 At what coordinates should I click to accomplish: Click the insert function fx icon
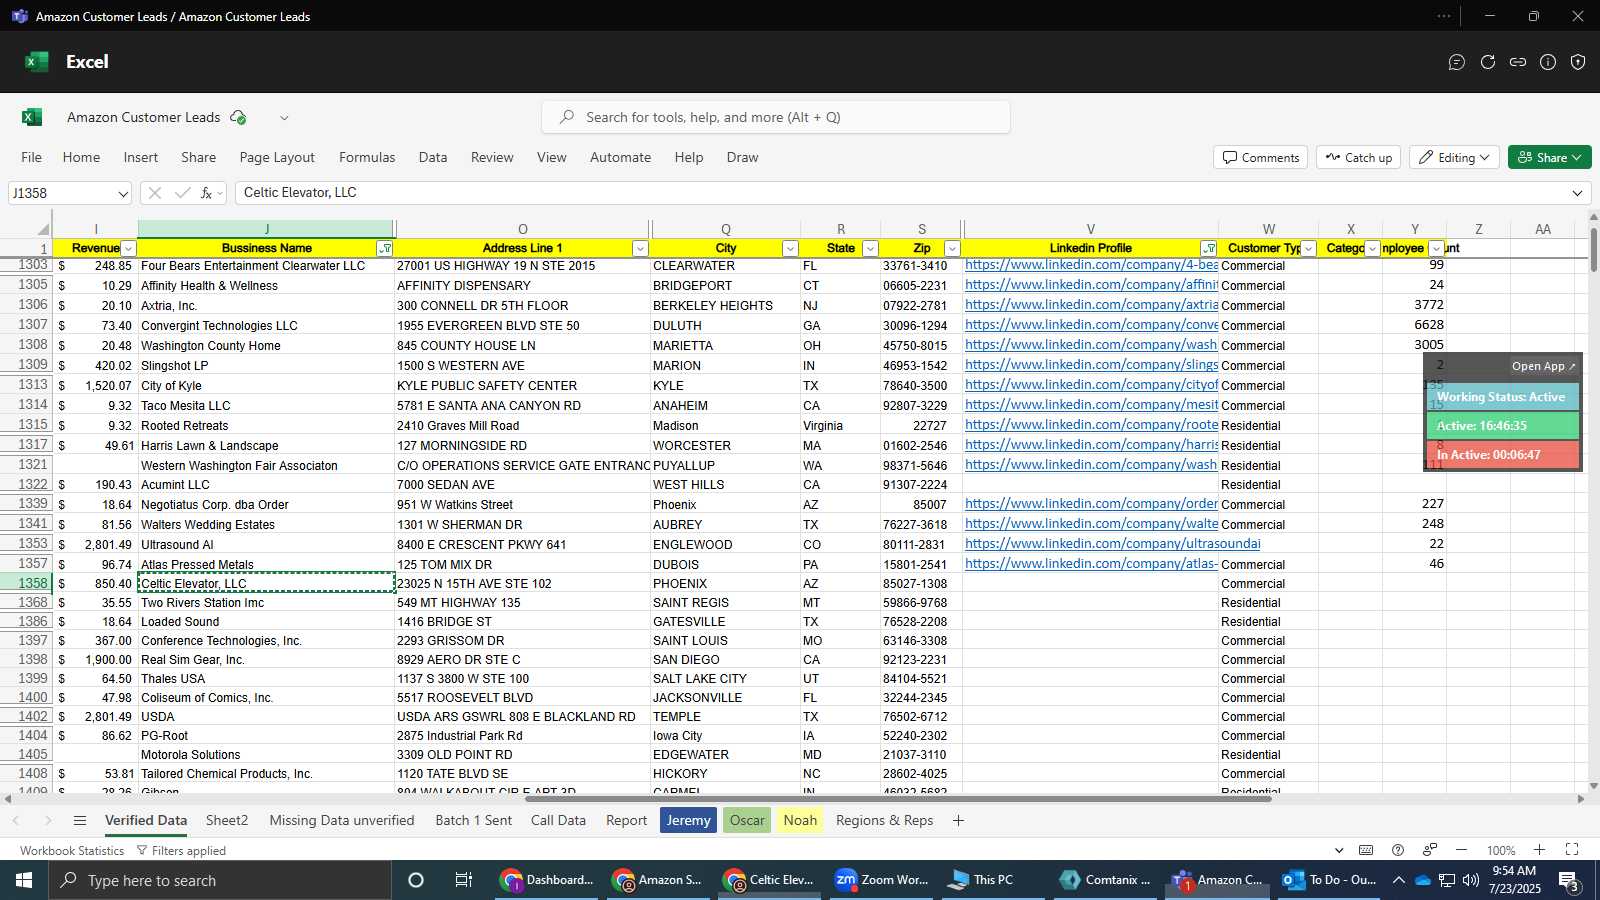pos(206,193)
